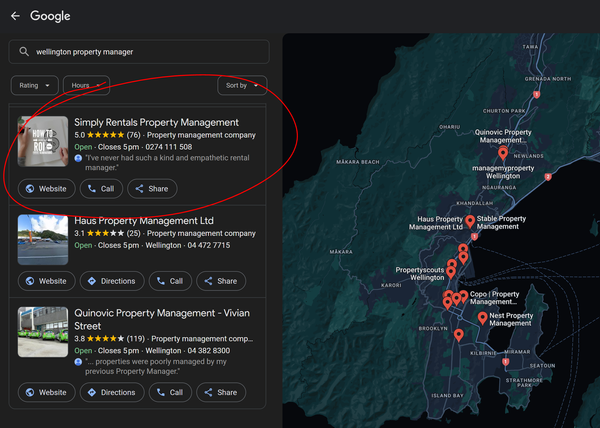600x428 pixels.
Task: Focus the wellington property manager search field
Action: point(139,52)
